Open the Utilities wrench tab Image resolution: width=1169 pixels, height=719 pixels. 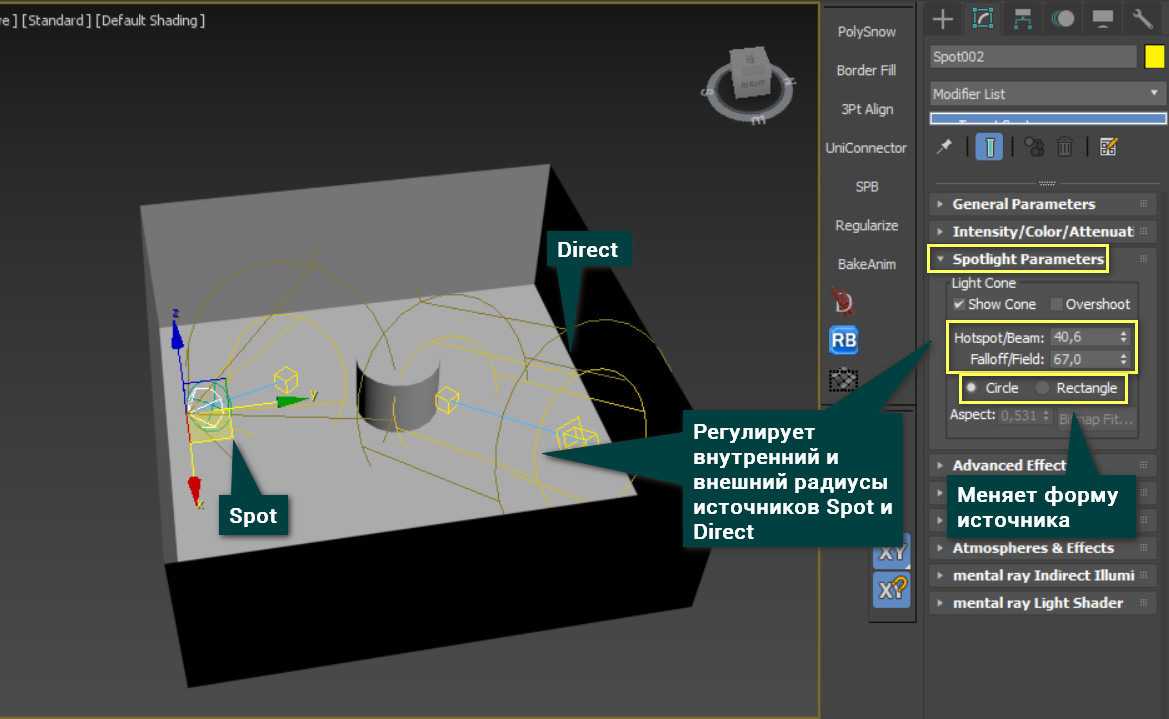click(x=1143, y=18)
